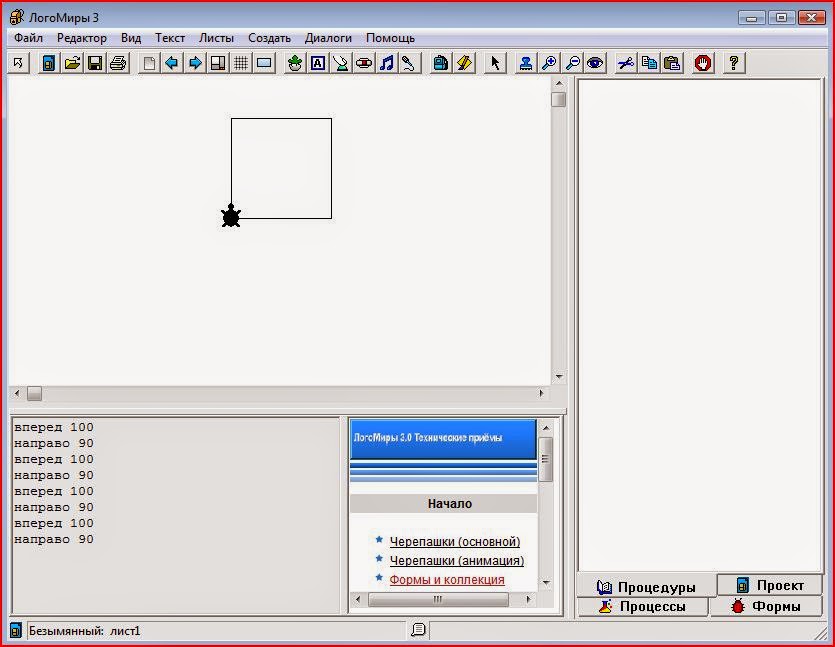Print using the printer toolbar icon
The width and height of the screenshot is (835, 647).
pos(118,63)
